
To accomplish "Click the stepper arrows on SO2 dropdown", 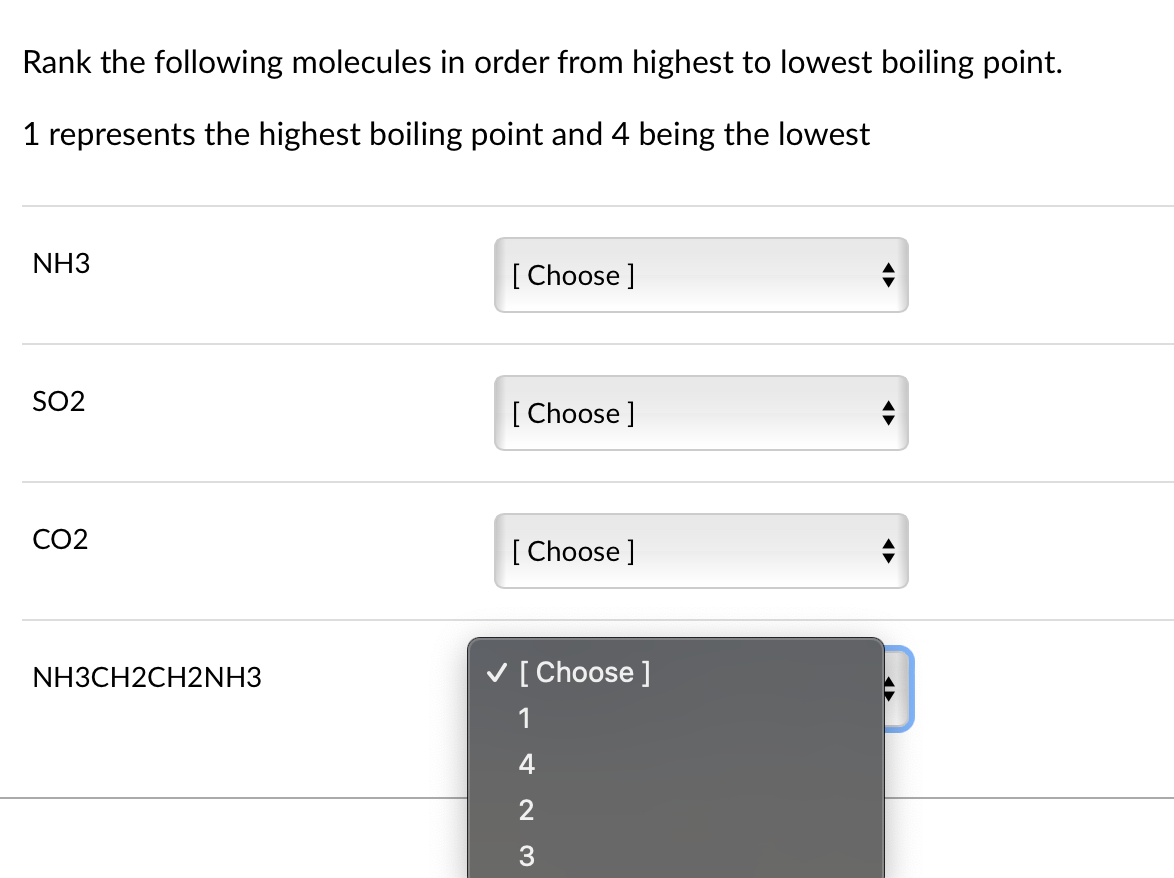I will click(x=888, y=413).
